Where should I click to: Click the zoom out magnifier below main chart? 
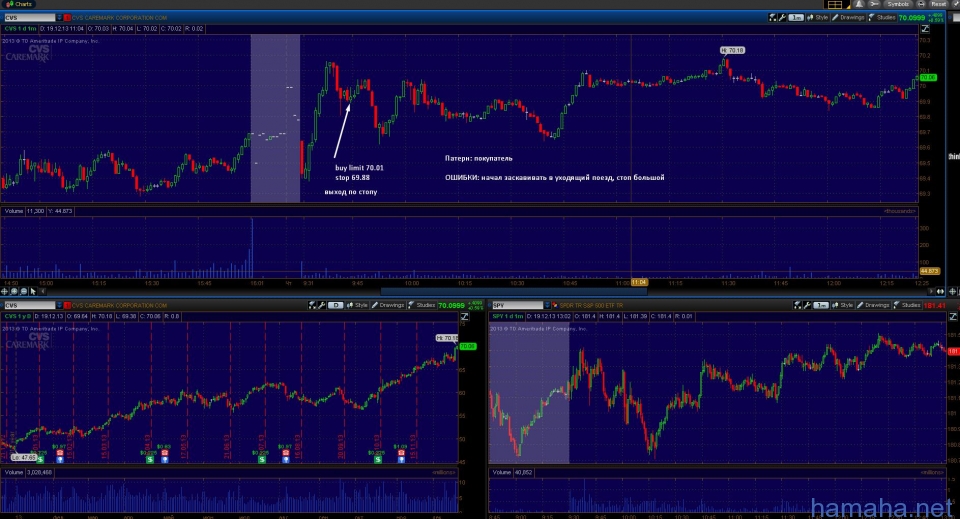24,291
